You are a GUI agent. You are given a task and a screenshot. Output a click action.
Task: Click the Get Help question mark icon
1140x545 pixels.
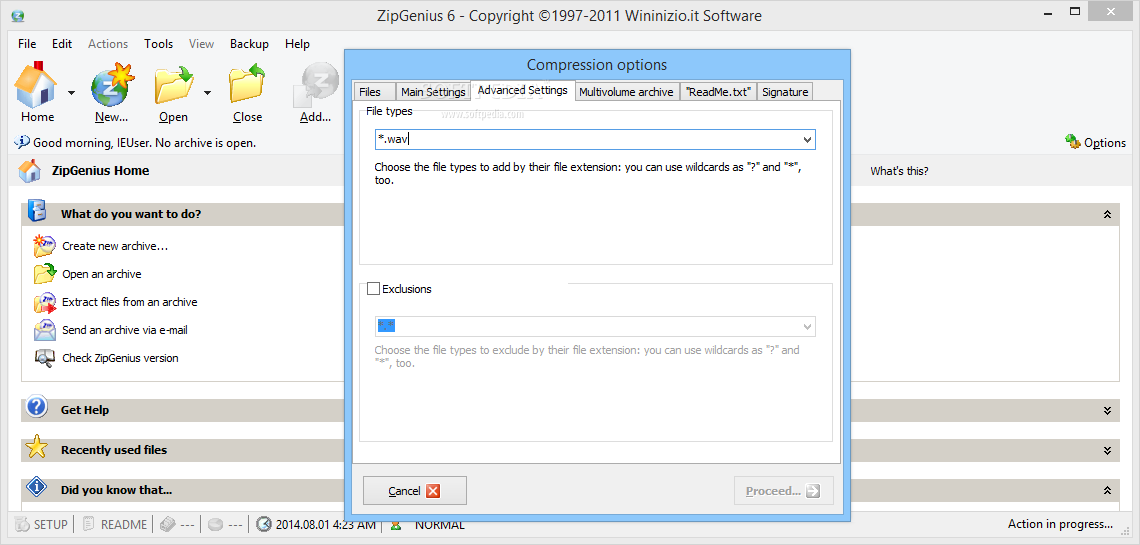coord(36,406)
